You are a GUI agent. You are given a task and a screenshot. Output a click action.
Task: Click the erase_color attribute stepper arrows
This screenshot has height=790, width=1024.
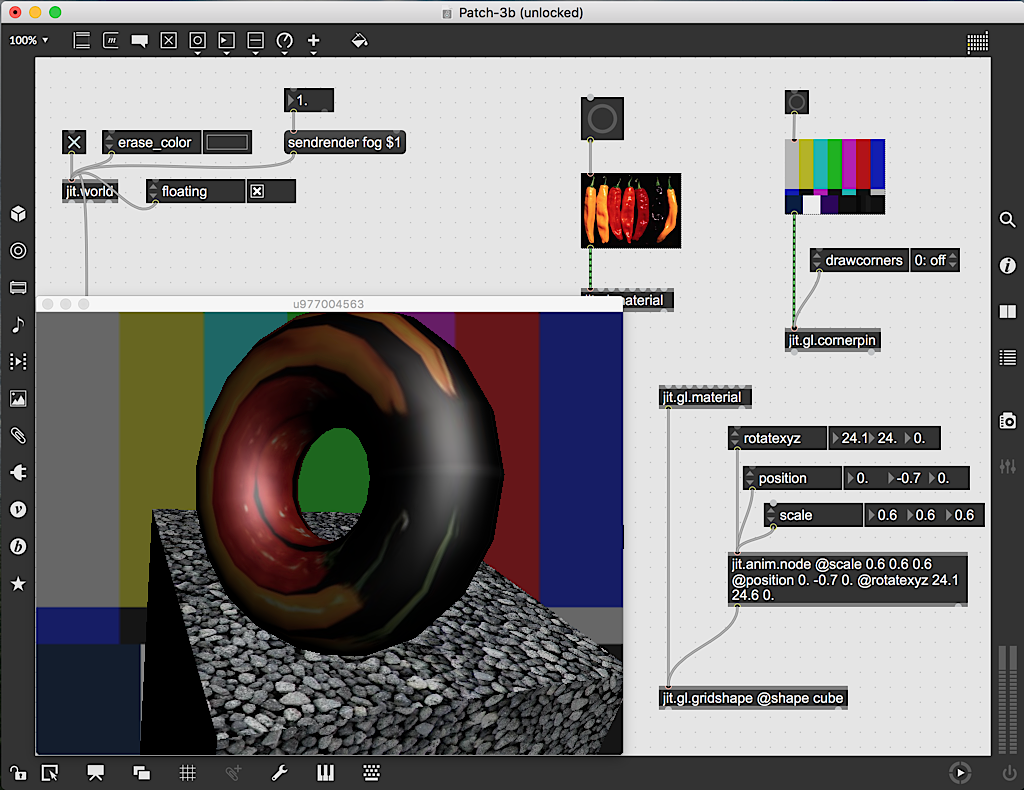coord(109,142)
